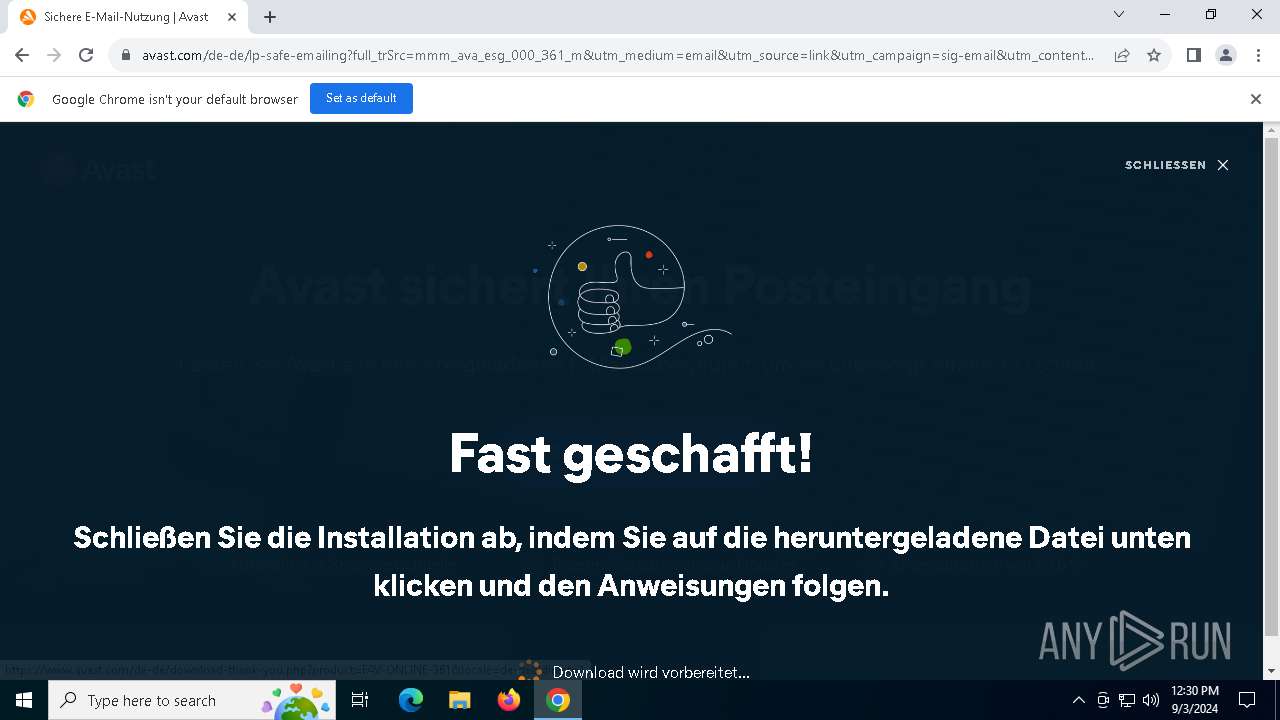Open network status tray icon

(x=1127, y=700)
